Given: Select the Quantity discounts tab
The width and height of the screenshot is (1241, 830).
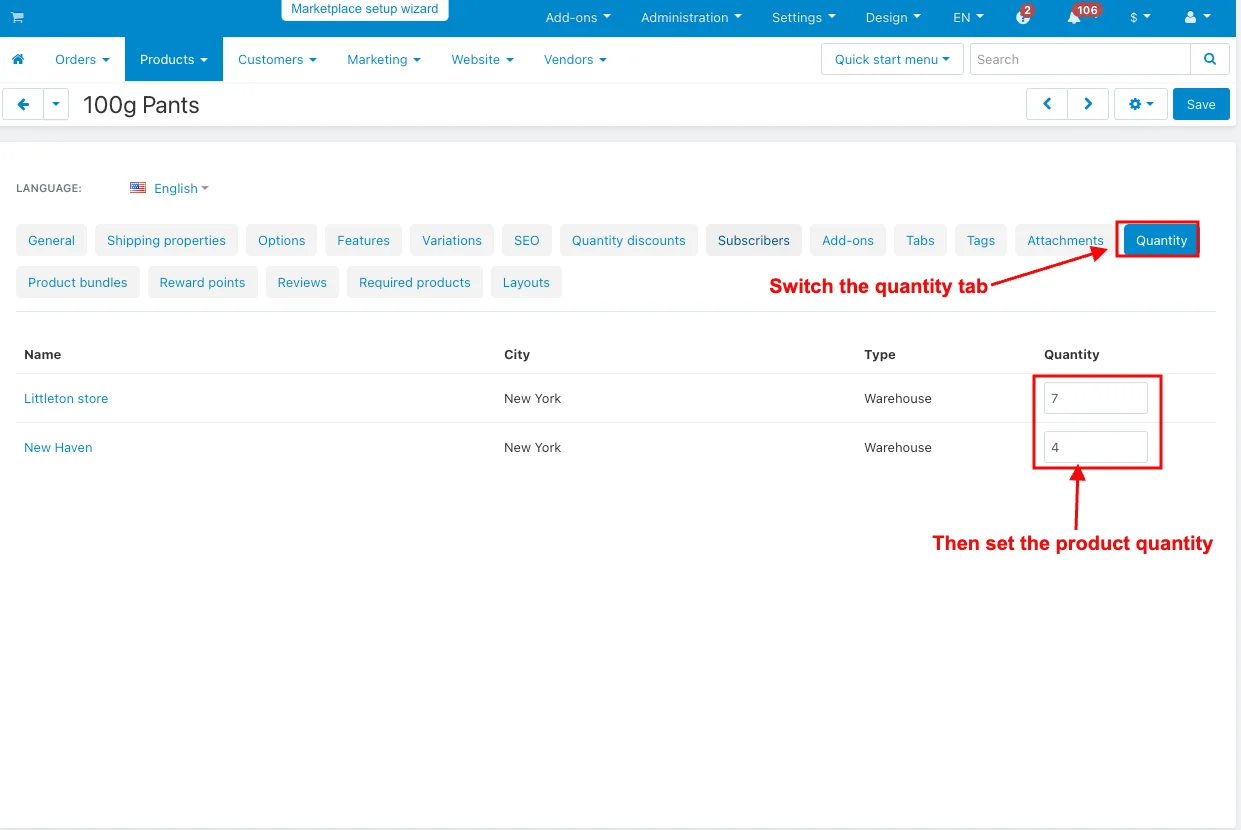Looking at the screenshot, I should 628,240.
